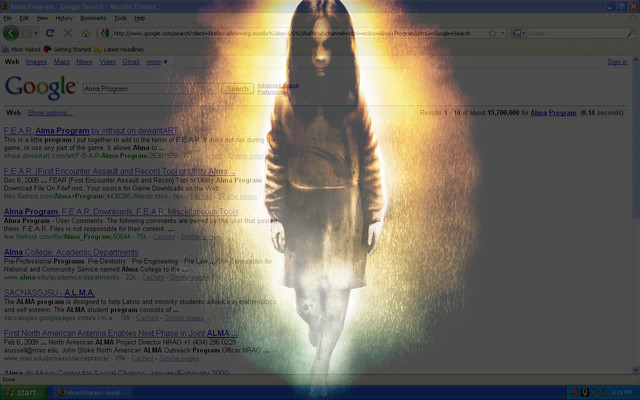Screen dimensions: 640x400
Task: Open the search engine selector icon
Action: pos(518,33)
